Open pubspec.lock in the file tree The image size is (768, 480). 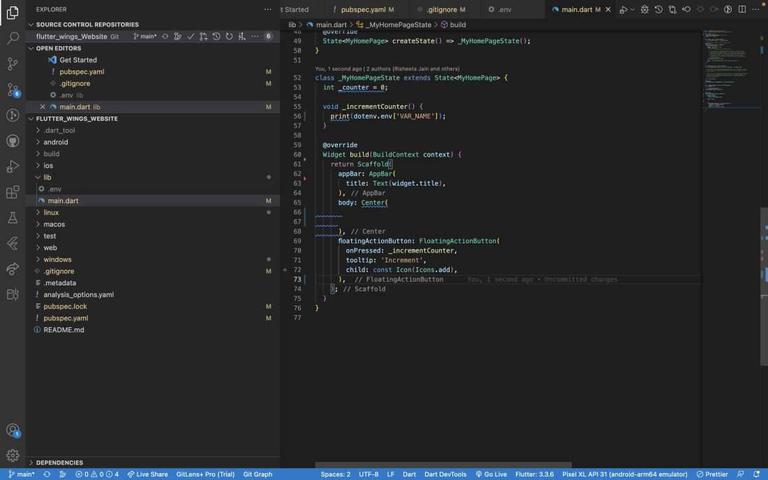[65, 306]
